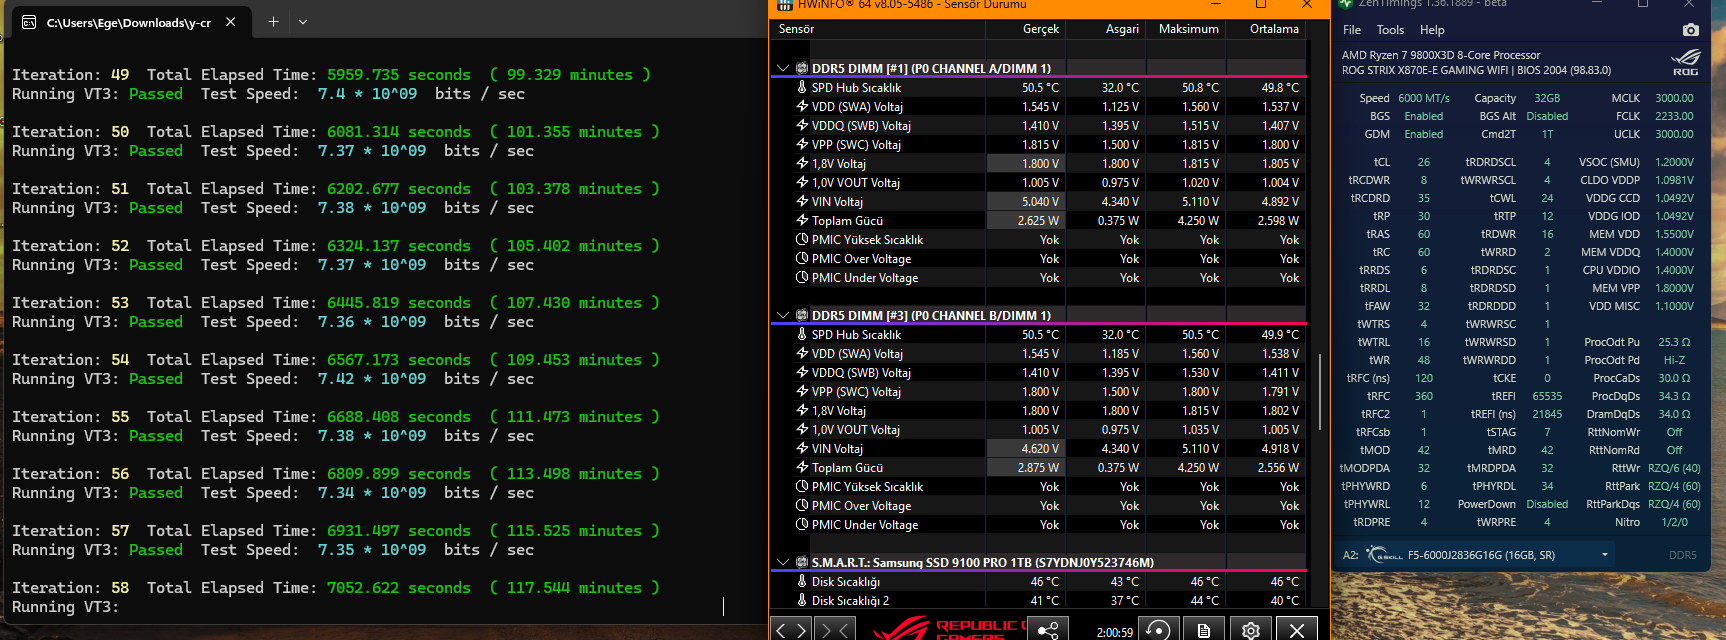Open HWiNFO sensor settings gear
1726x640 pixels.
pyautogui.click(x=1250, y=630)
